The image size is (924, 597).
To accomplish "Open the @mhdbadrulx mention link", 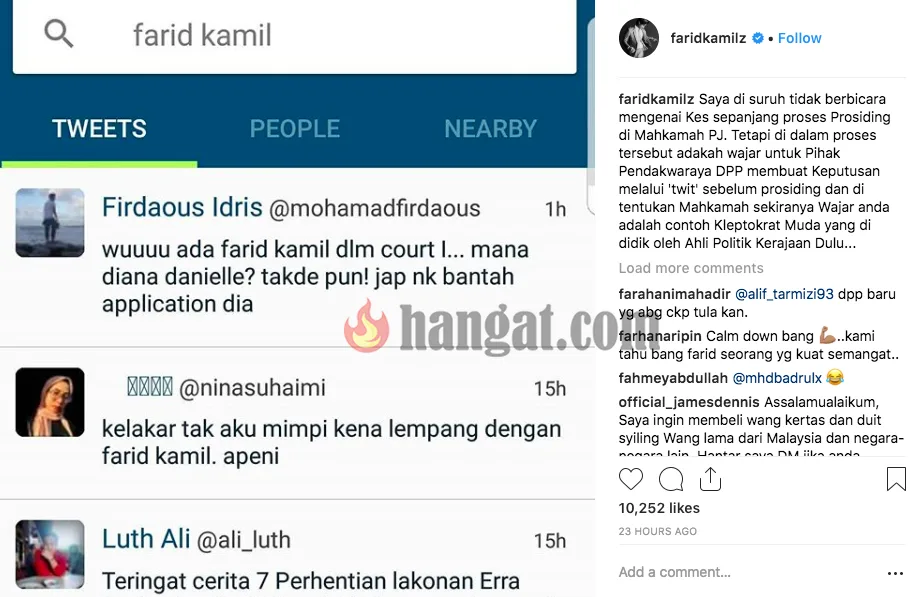I will (777, 378).
